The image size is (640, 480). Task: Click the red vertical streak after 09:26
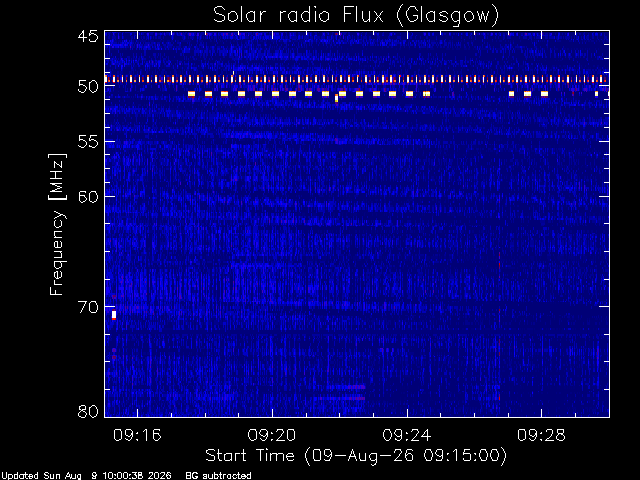tap(499, 327)
